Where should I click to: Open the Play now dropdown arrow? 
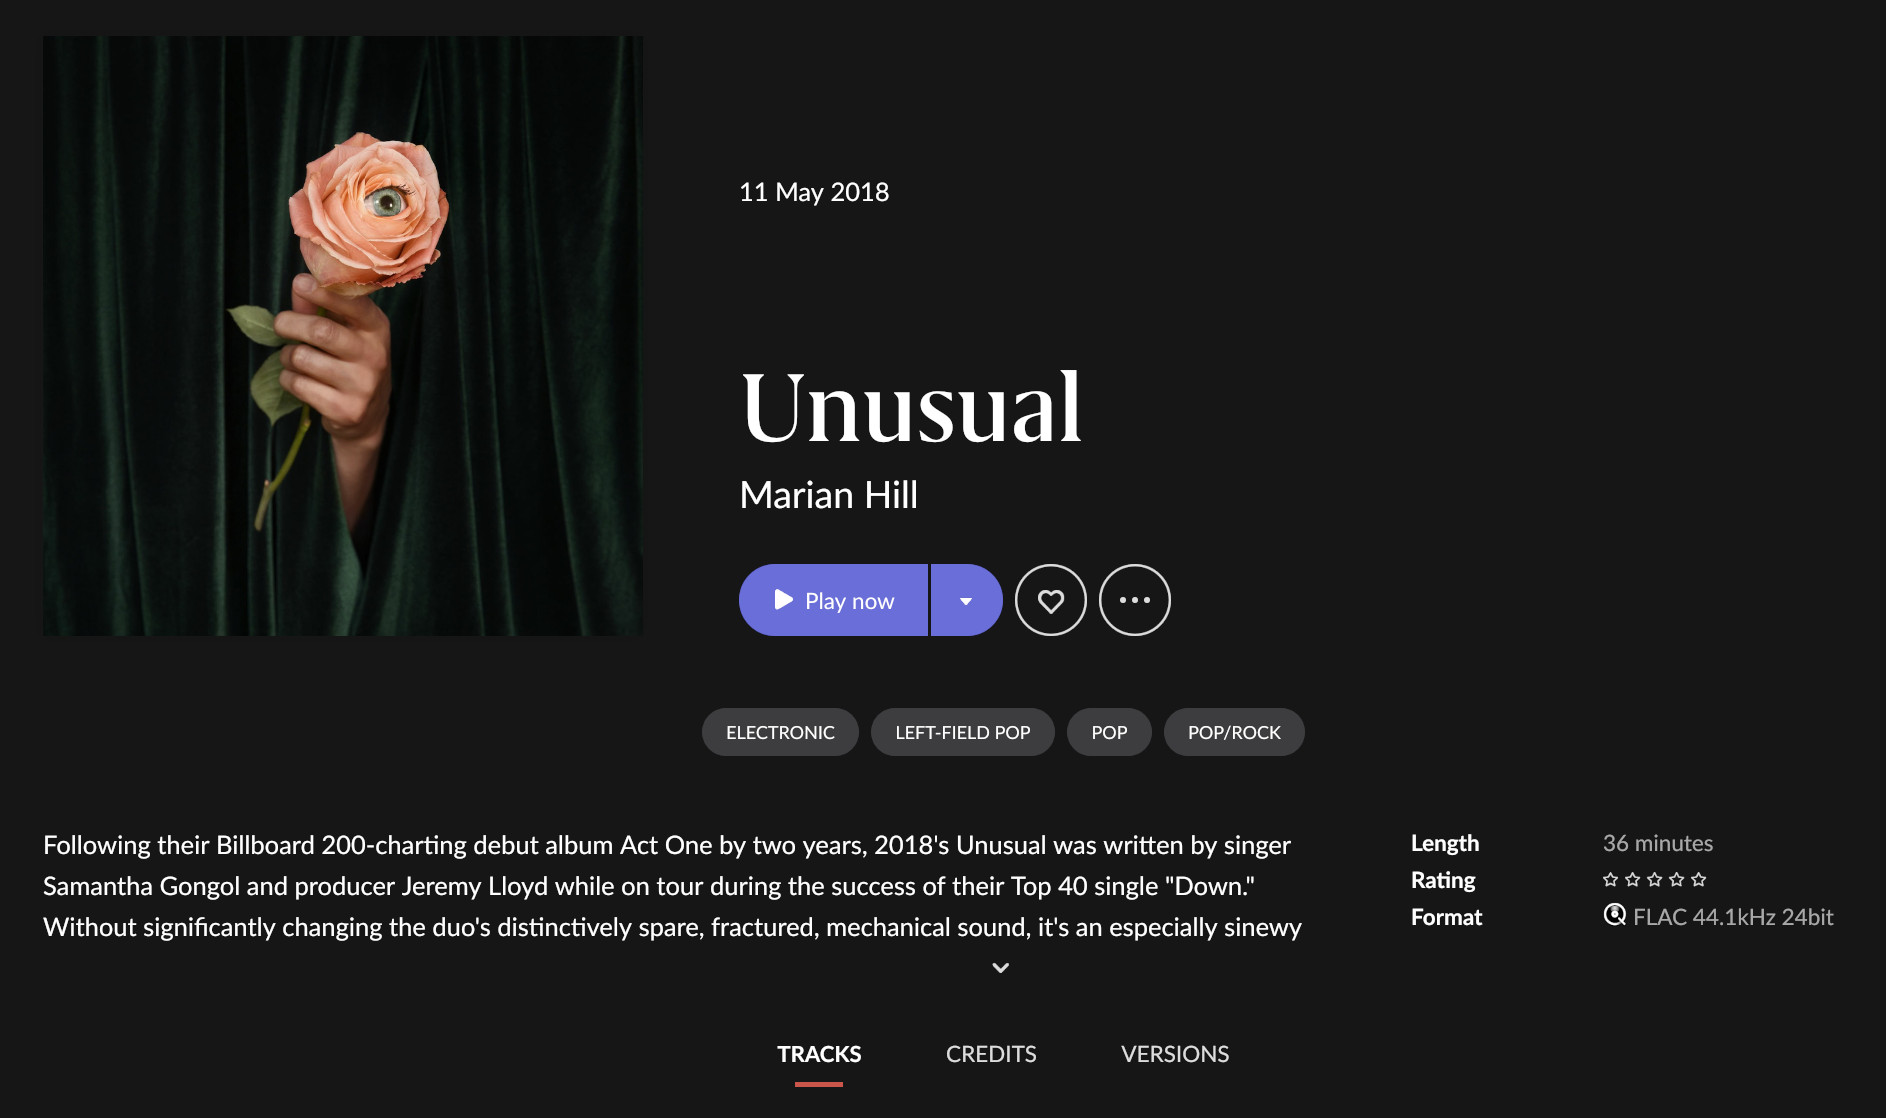point(966,600)
